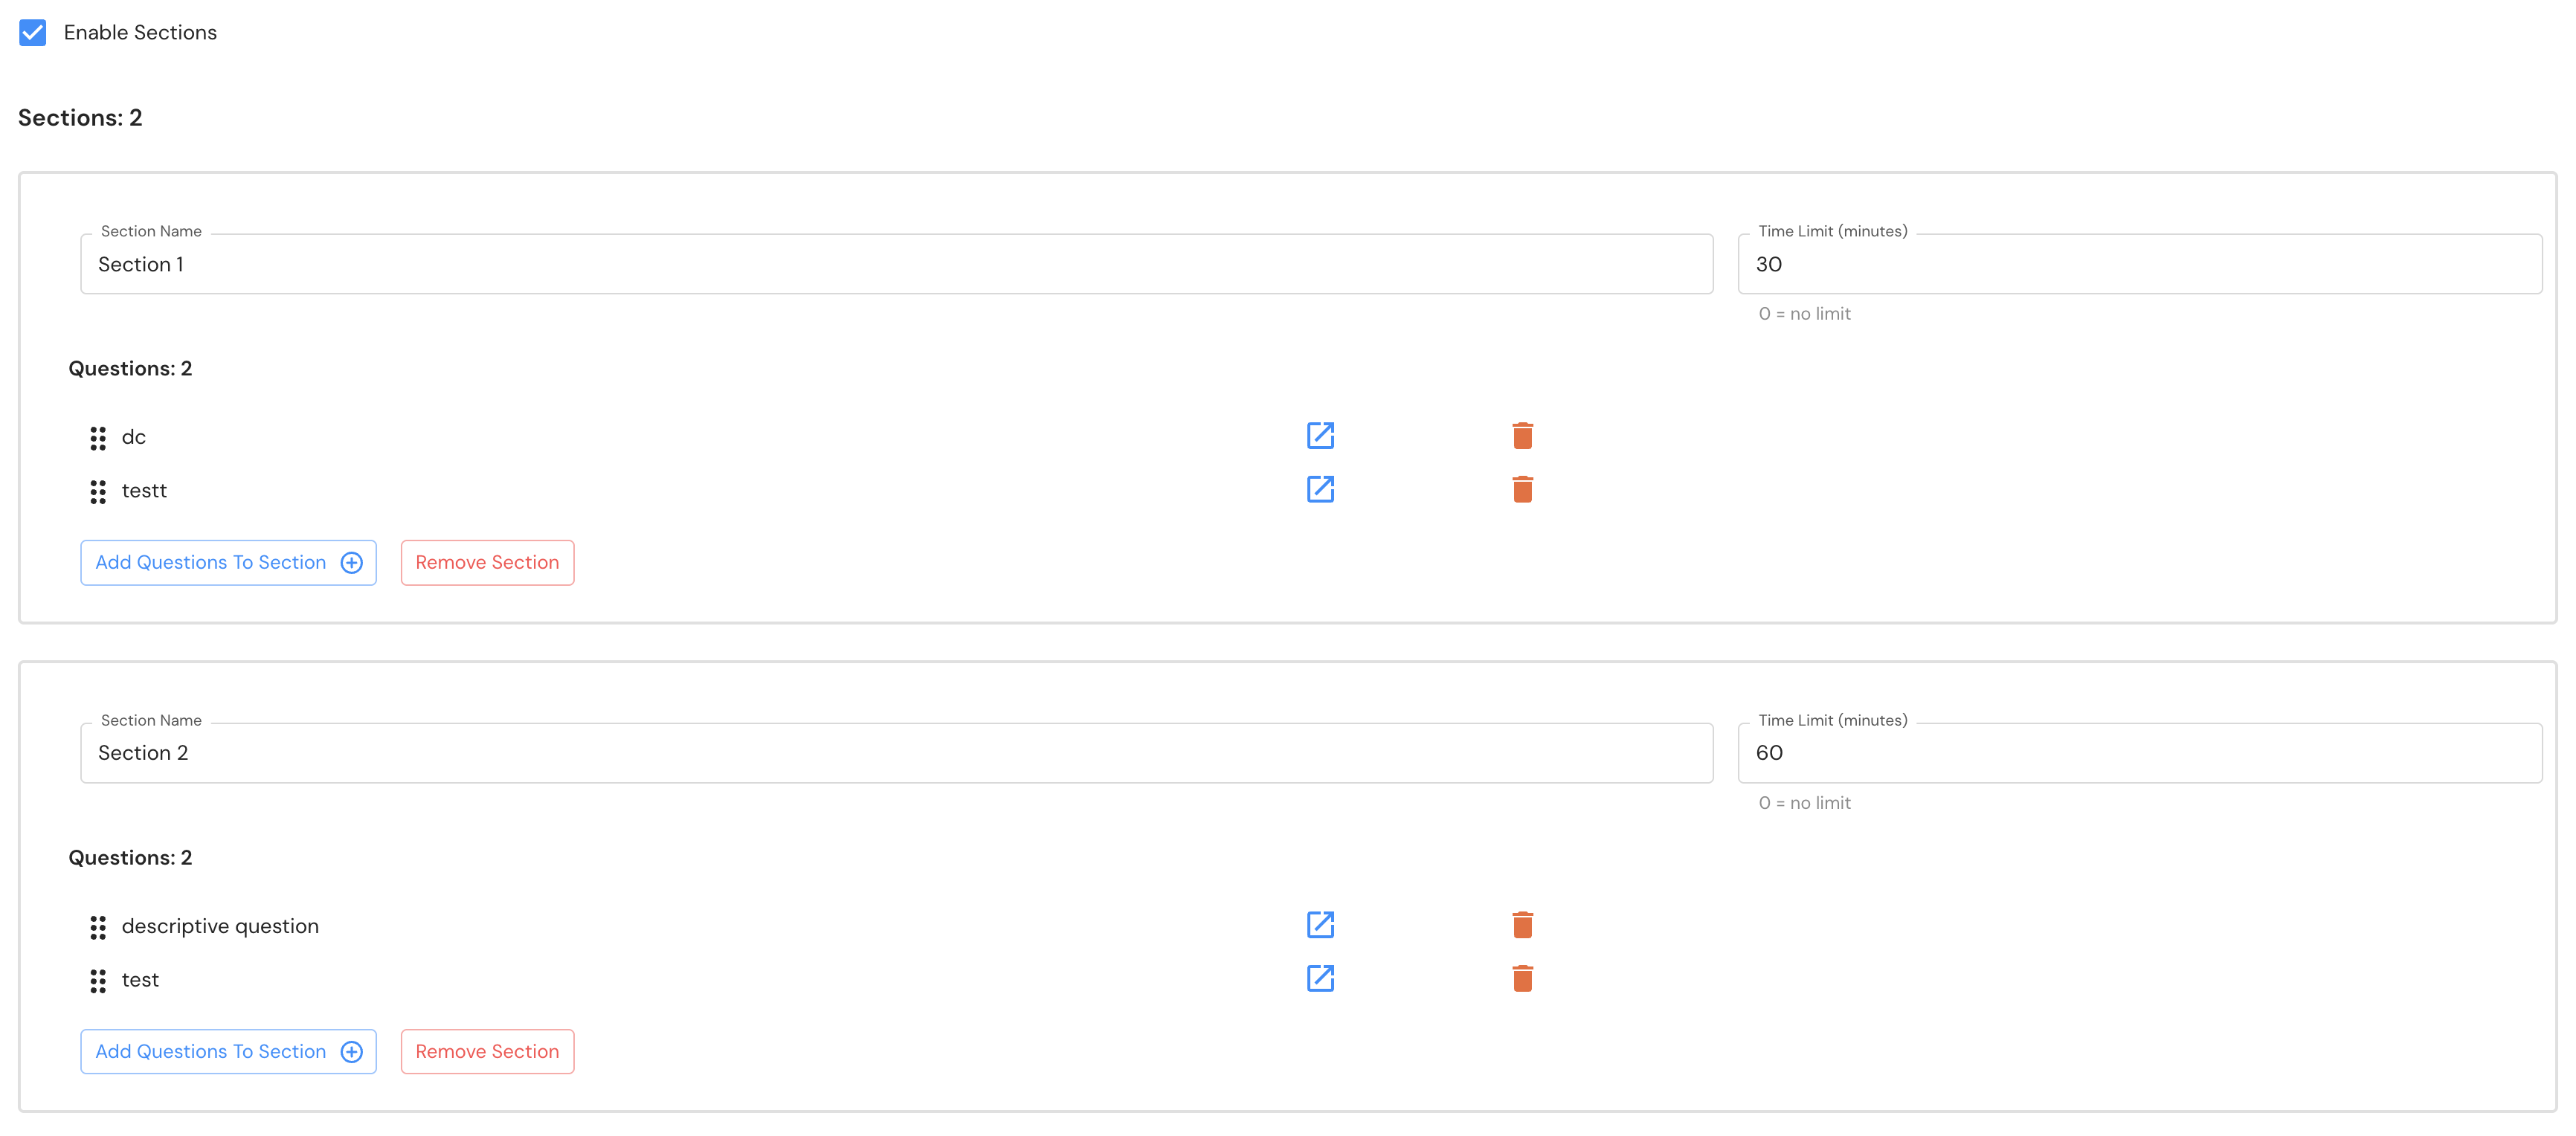Click the time limit field showing 30
The image size is (2576, 1136).
point(2139,265)
